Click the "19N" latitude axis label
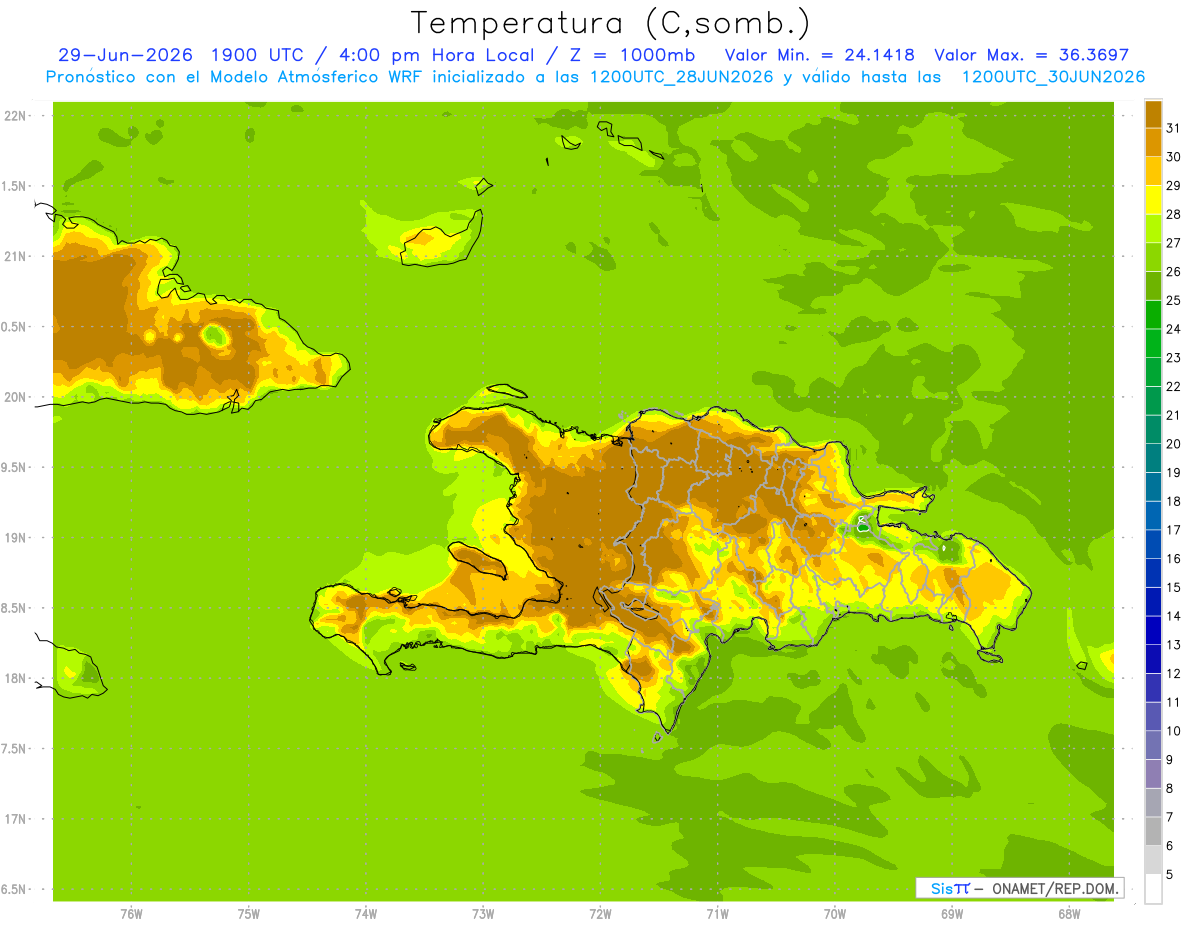 pos(16,538)
